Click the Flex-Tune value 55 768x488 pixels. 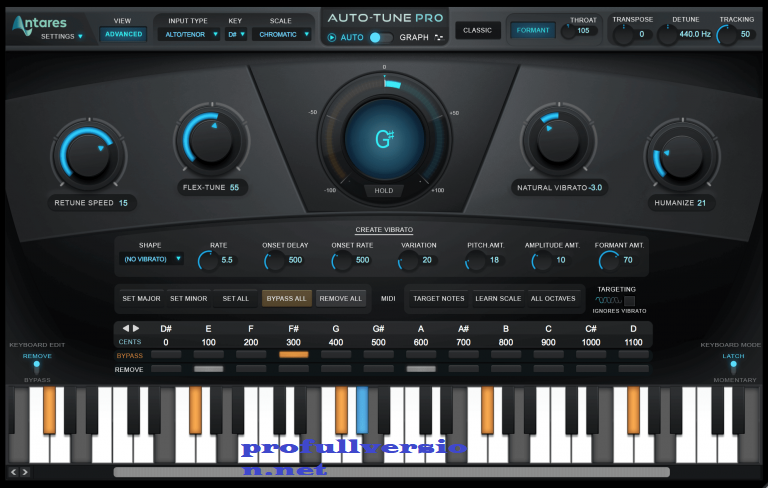[x=234, y=188]
